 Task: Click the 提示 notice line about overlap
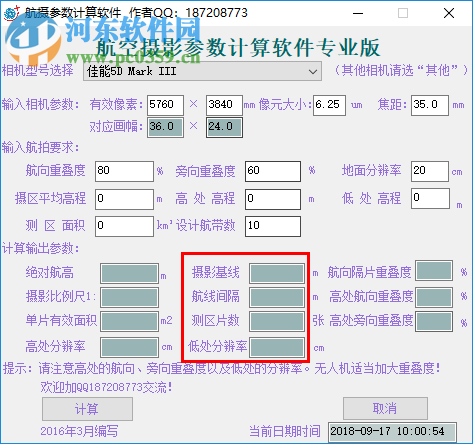tap(222, 369)
